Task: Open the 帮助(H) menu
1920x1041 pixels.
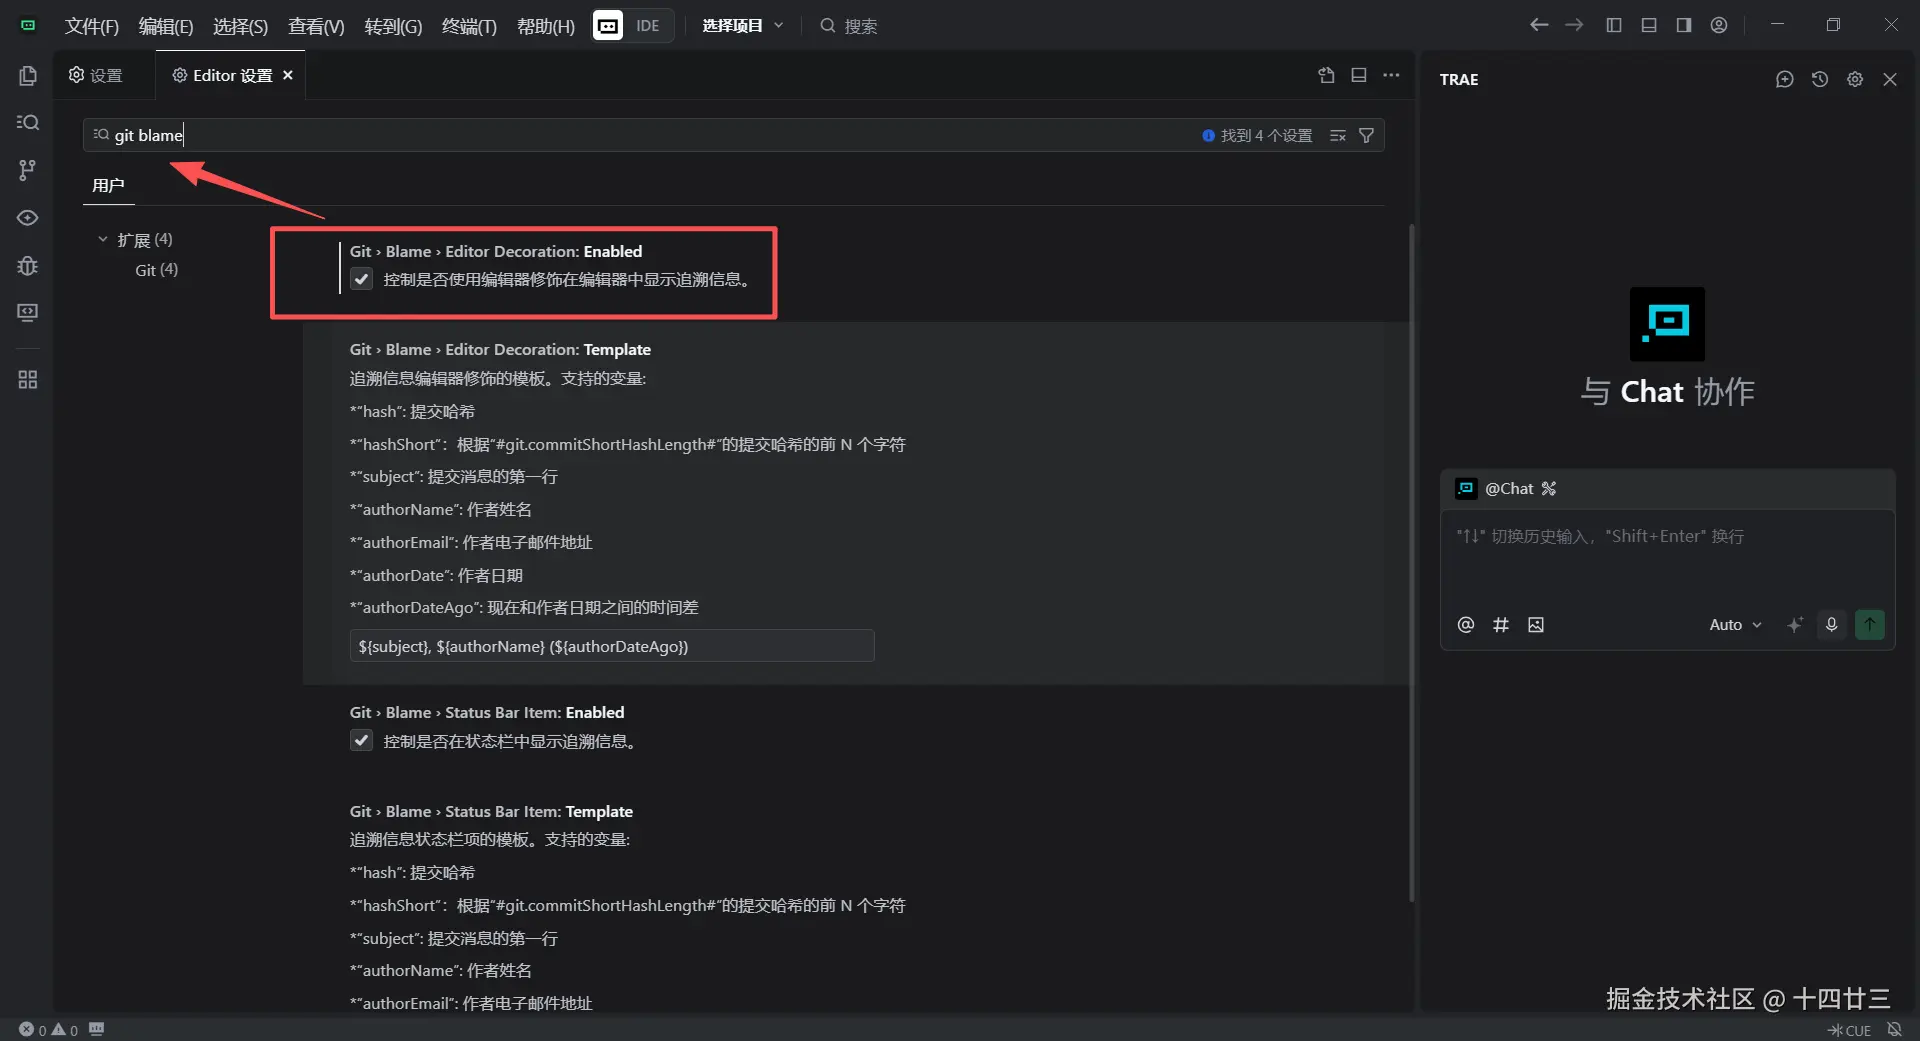Action: point(546,26)
